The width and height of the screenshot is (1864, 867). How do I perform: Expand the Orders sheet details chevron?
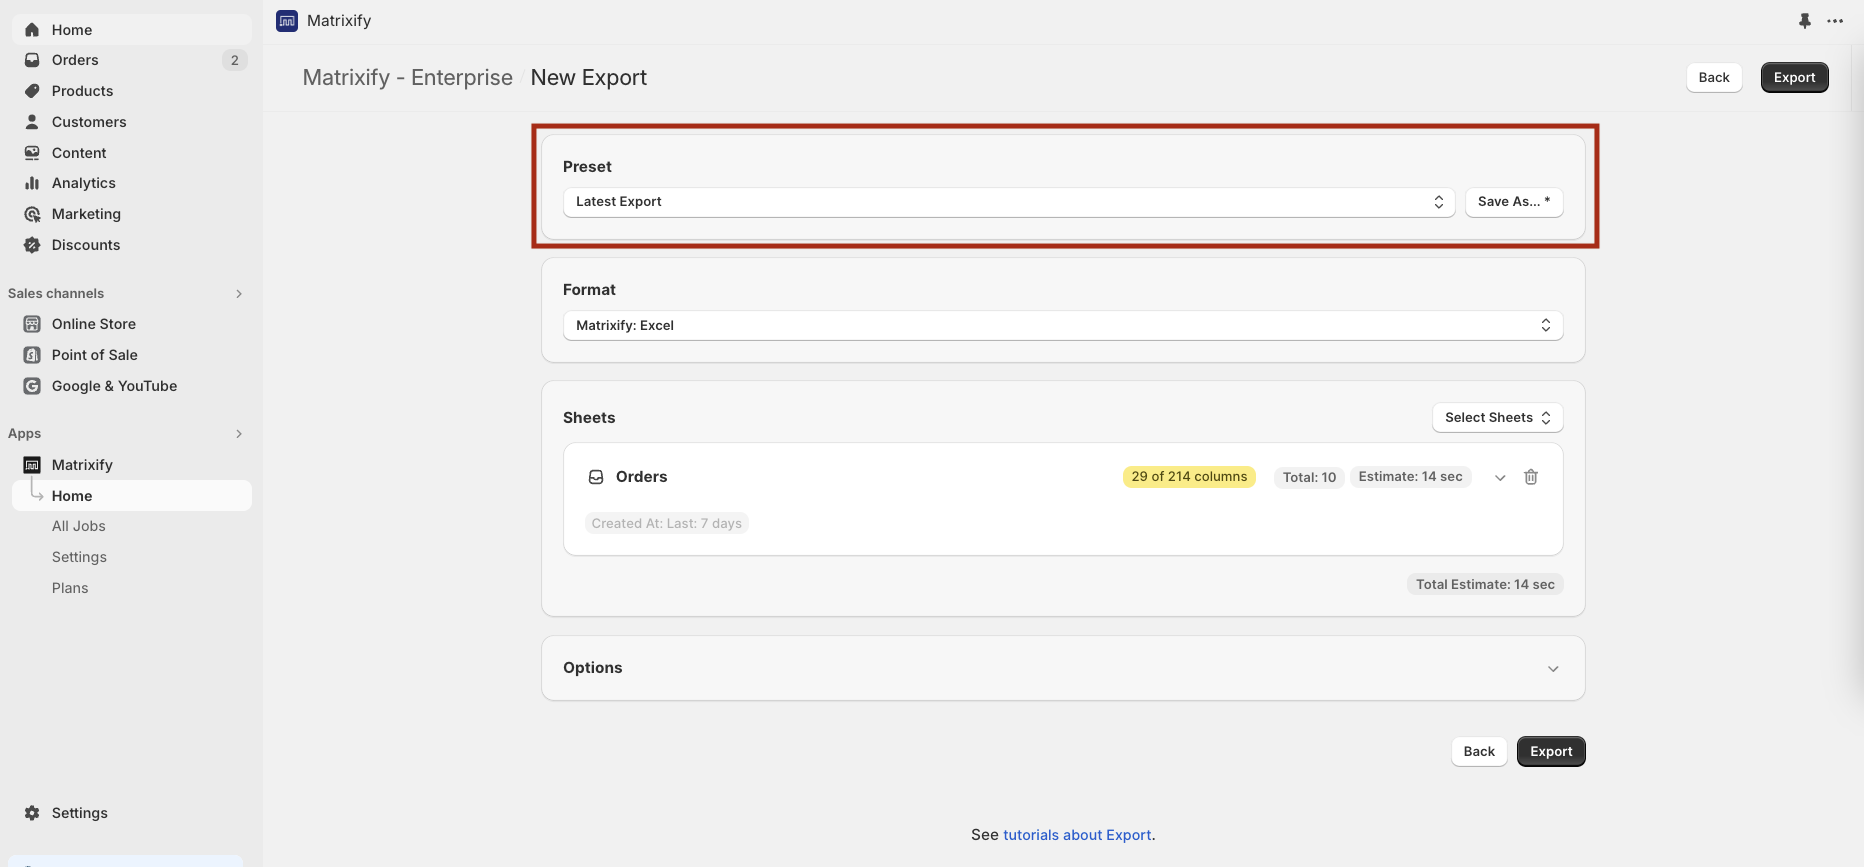[x=1500, y=478]
